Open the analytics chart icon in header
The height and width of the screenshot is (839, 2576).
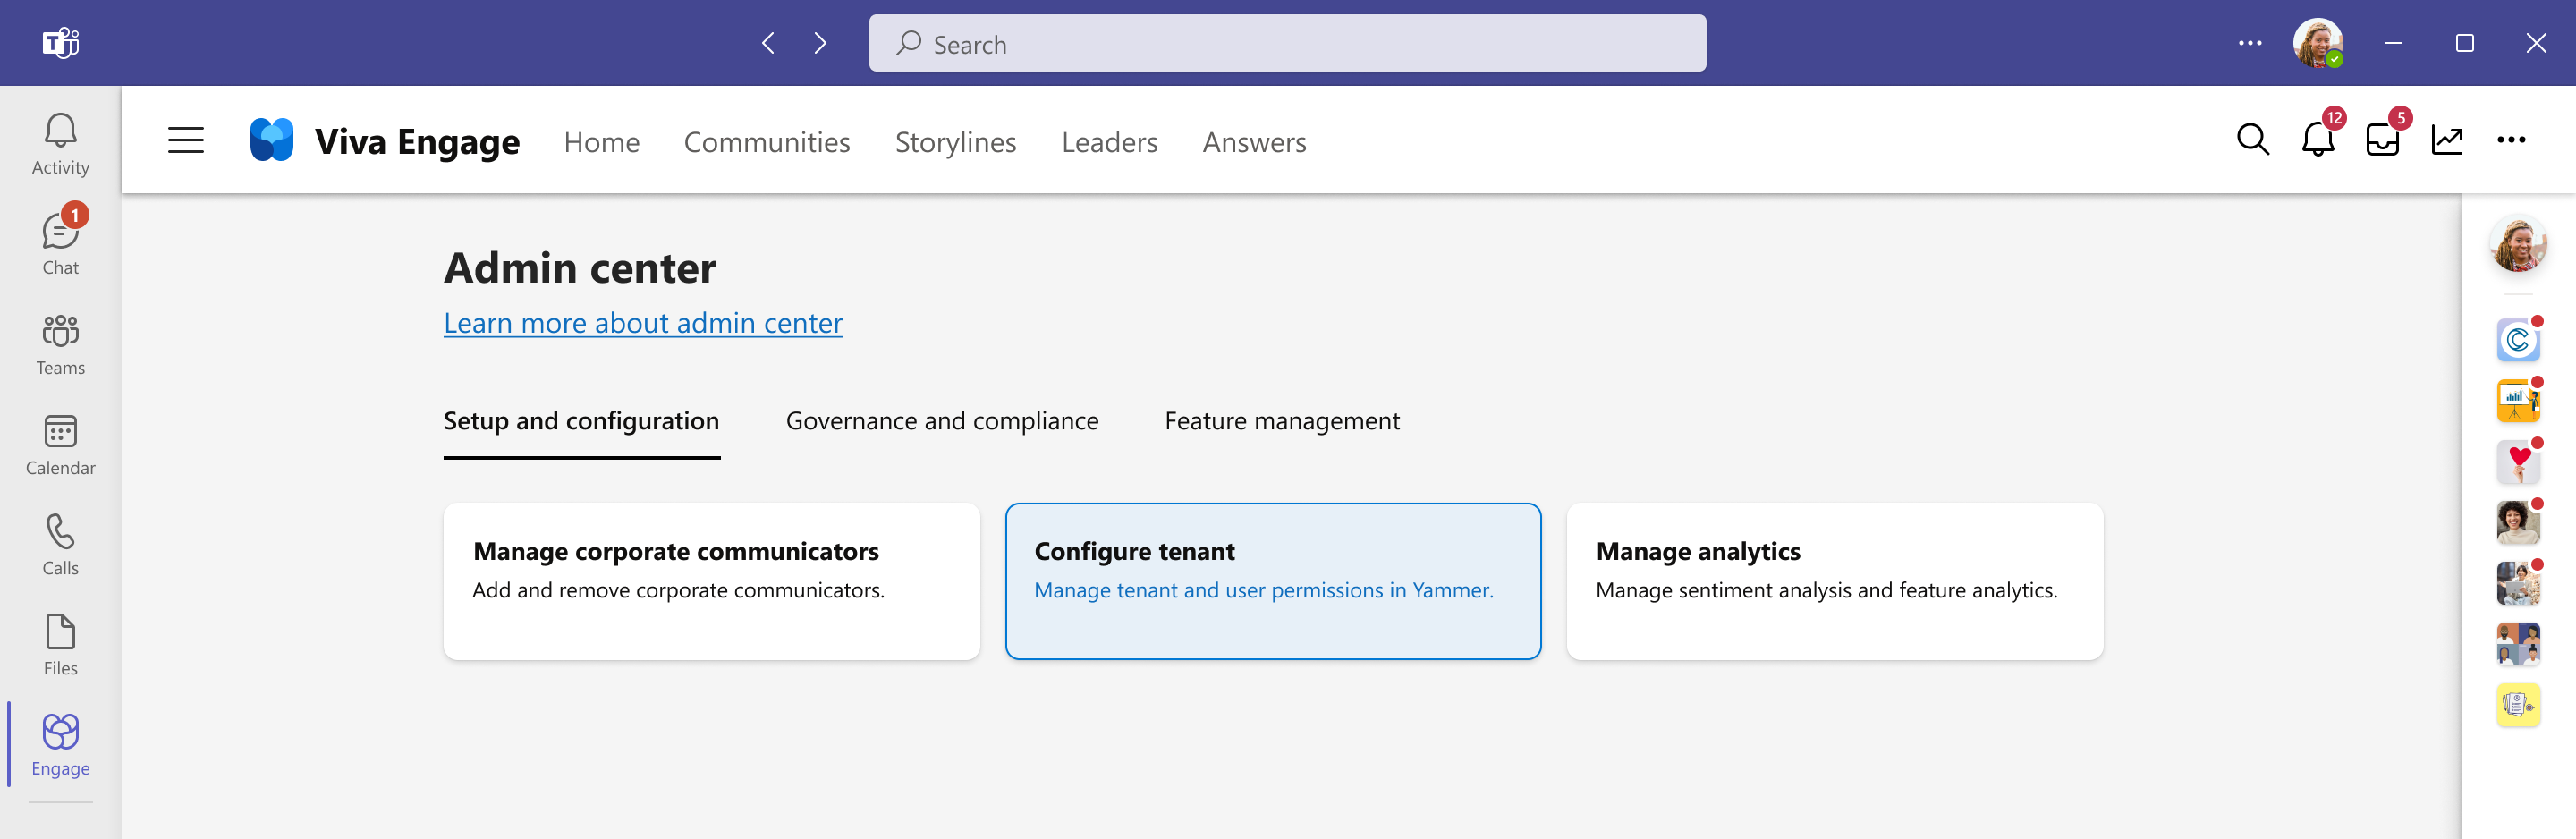tap(2446, 140)
